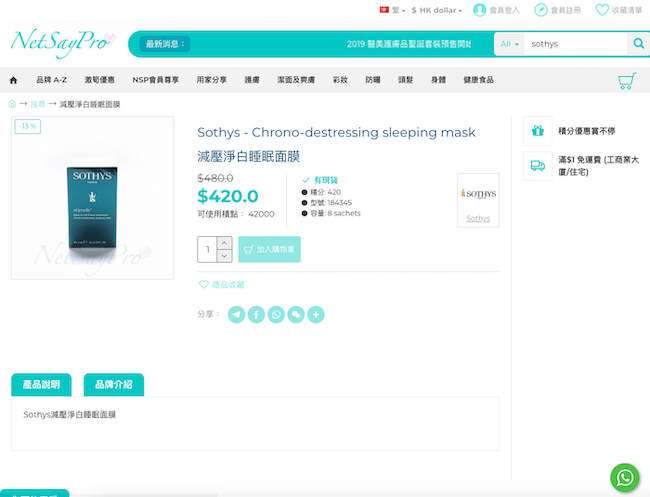
Task: Open the 彩妝 menu item
Action: pos(340,80)
